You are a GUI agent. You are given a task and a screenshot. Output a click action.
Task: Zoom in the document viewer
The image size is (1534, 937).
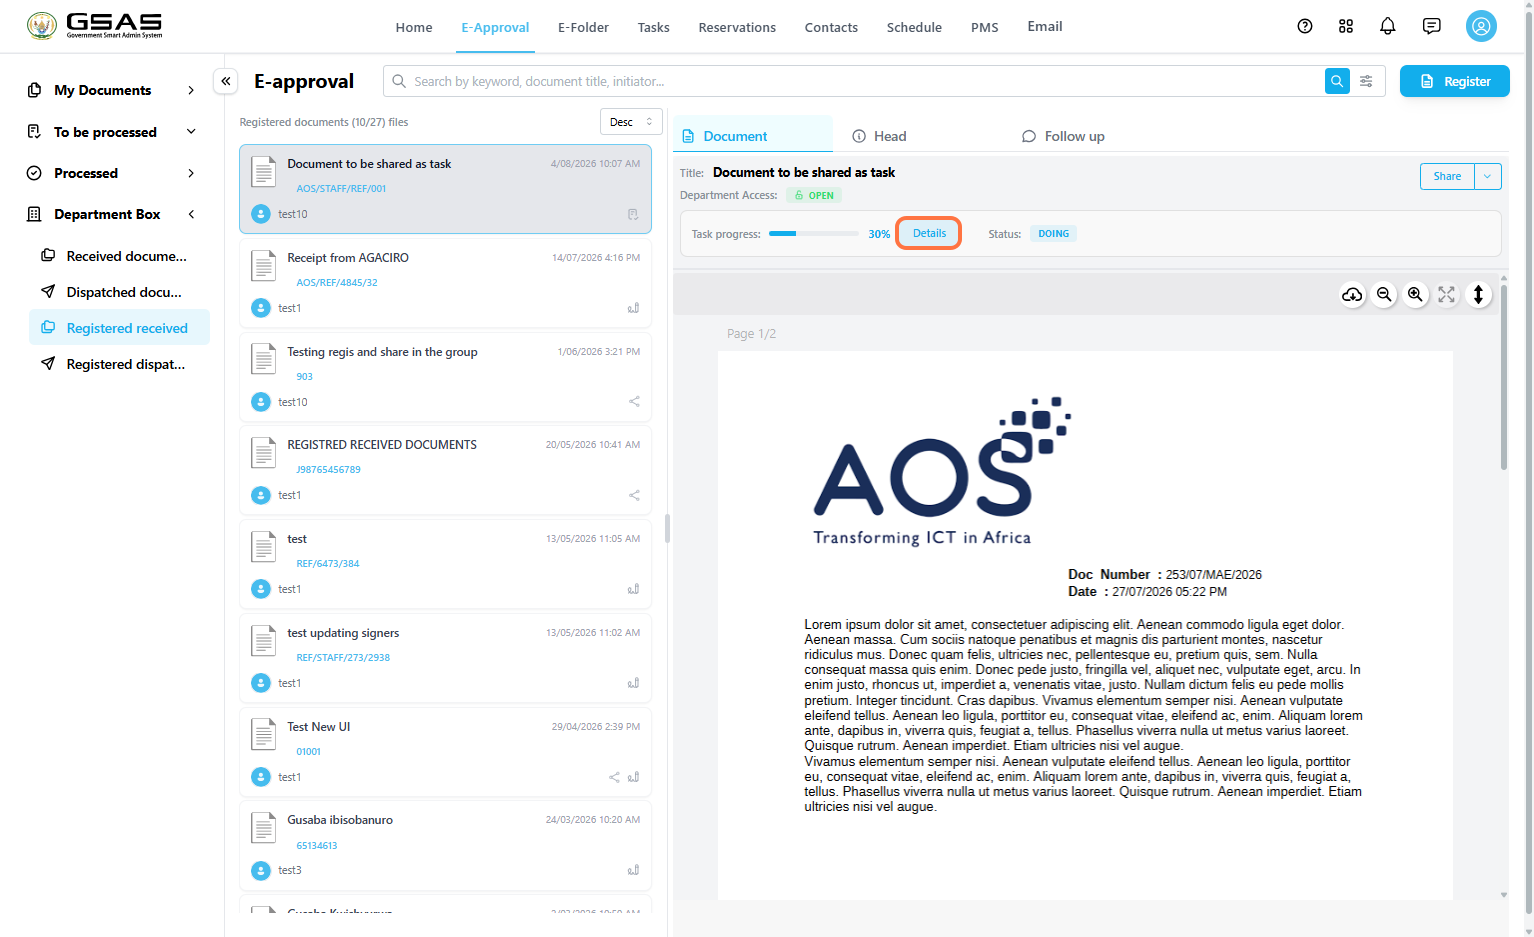click(x=1415, y=295)
